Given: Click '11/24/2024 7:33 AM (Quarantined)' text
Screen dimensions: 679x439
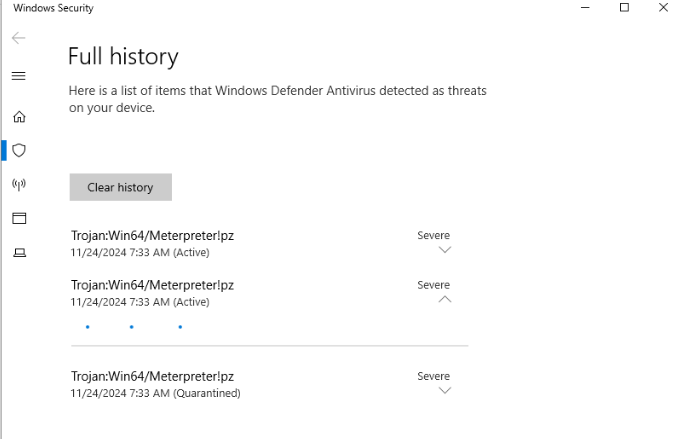Looking at the screenshot, I should (x=155, y=393).
